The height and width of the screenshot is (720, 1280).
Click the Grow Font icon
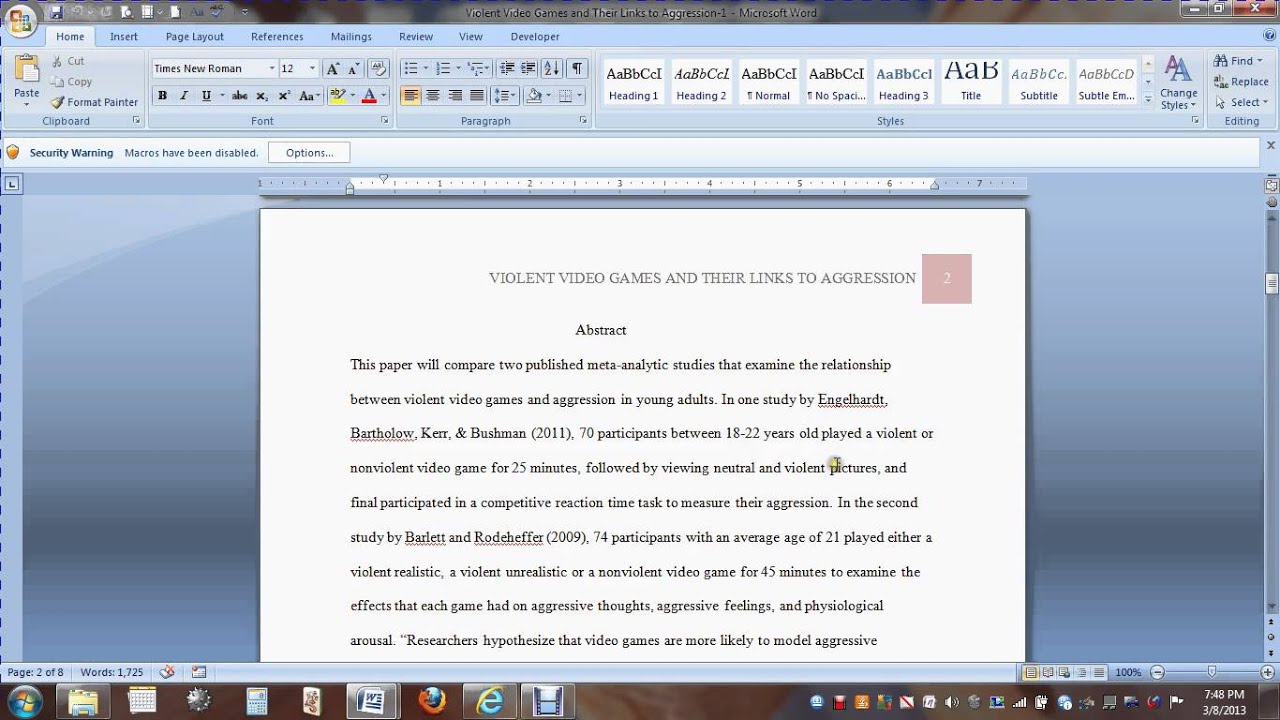(x=333, y=69)
